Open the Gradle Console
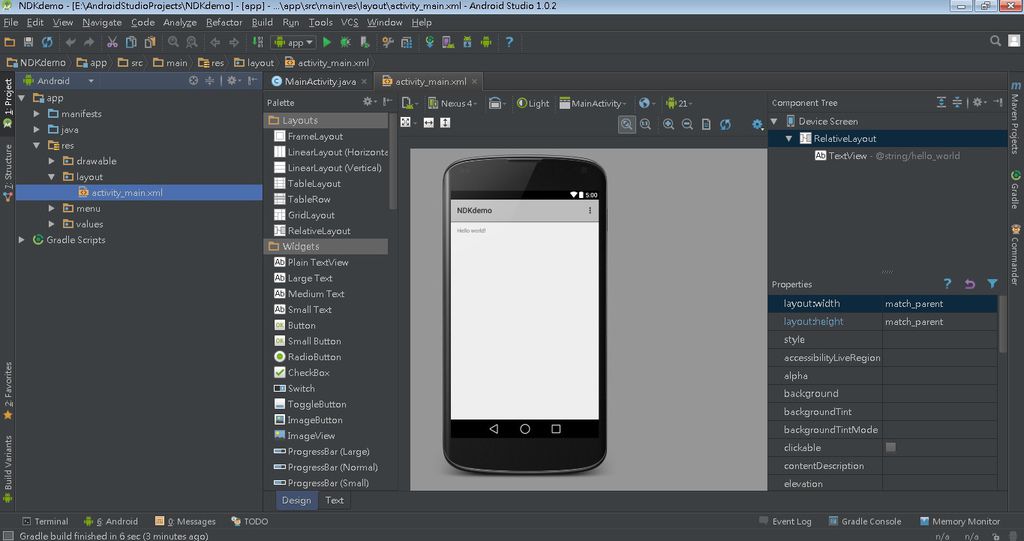The height and width of the screenshot is (541, 1024). (865, 521)
